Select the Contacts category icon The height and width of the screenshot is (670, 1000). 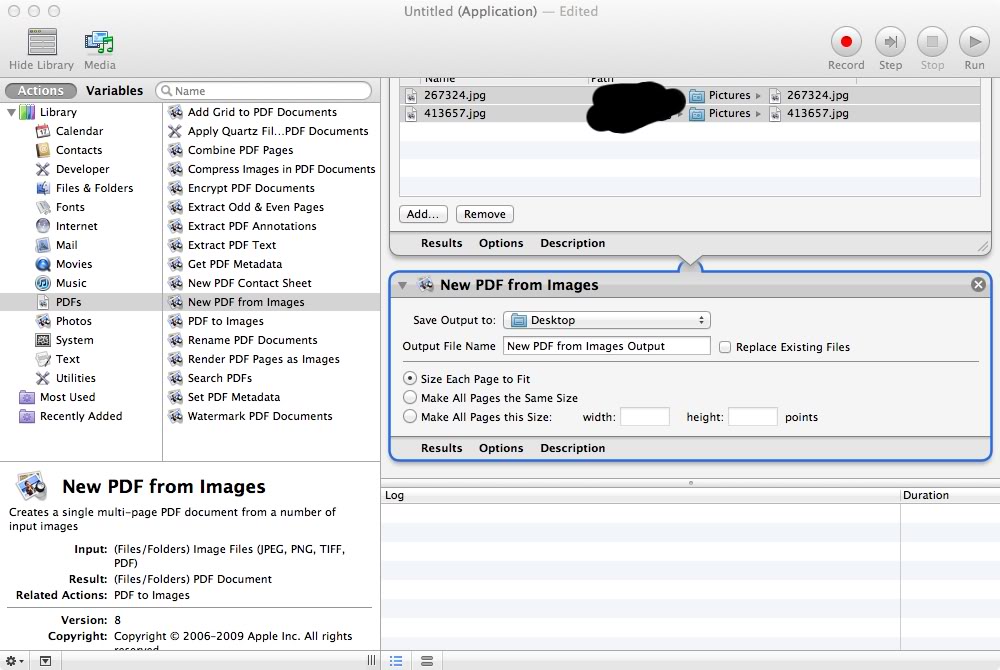[43, 150]
